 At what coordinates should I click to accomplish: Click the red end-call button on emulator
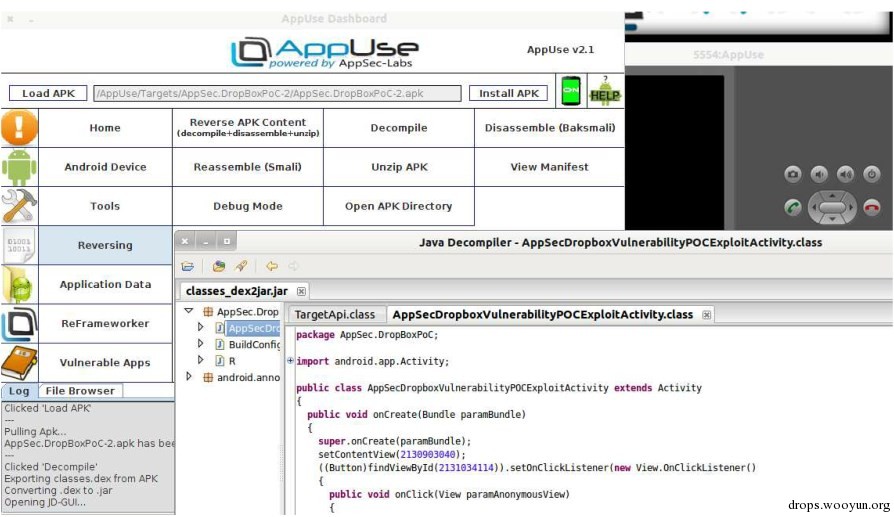(x=871, y=207)
